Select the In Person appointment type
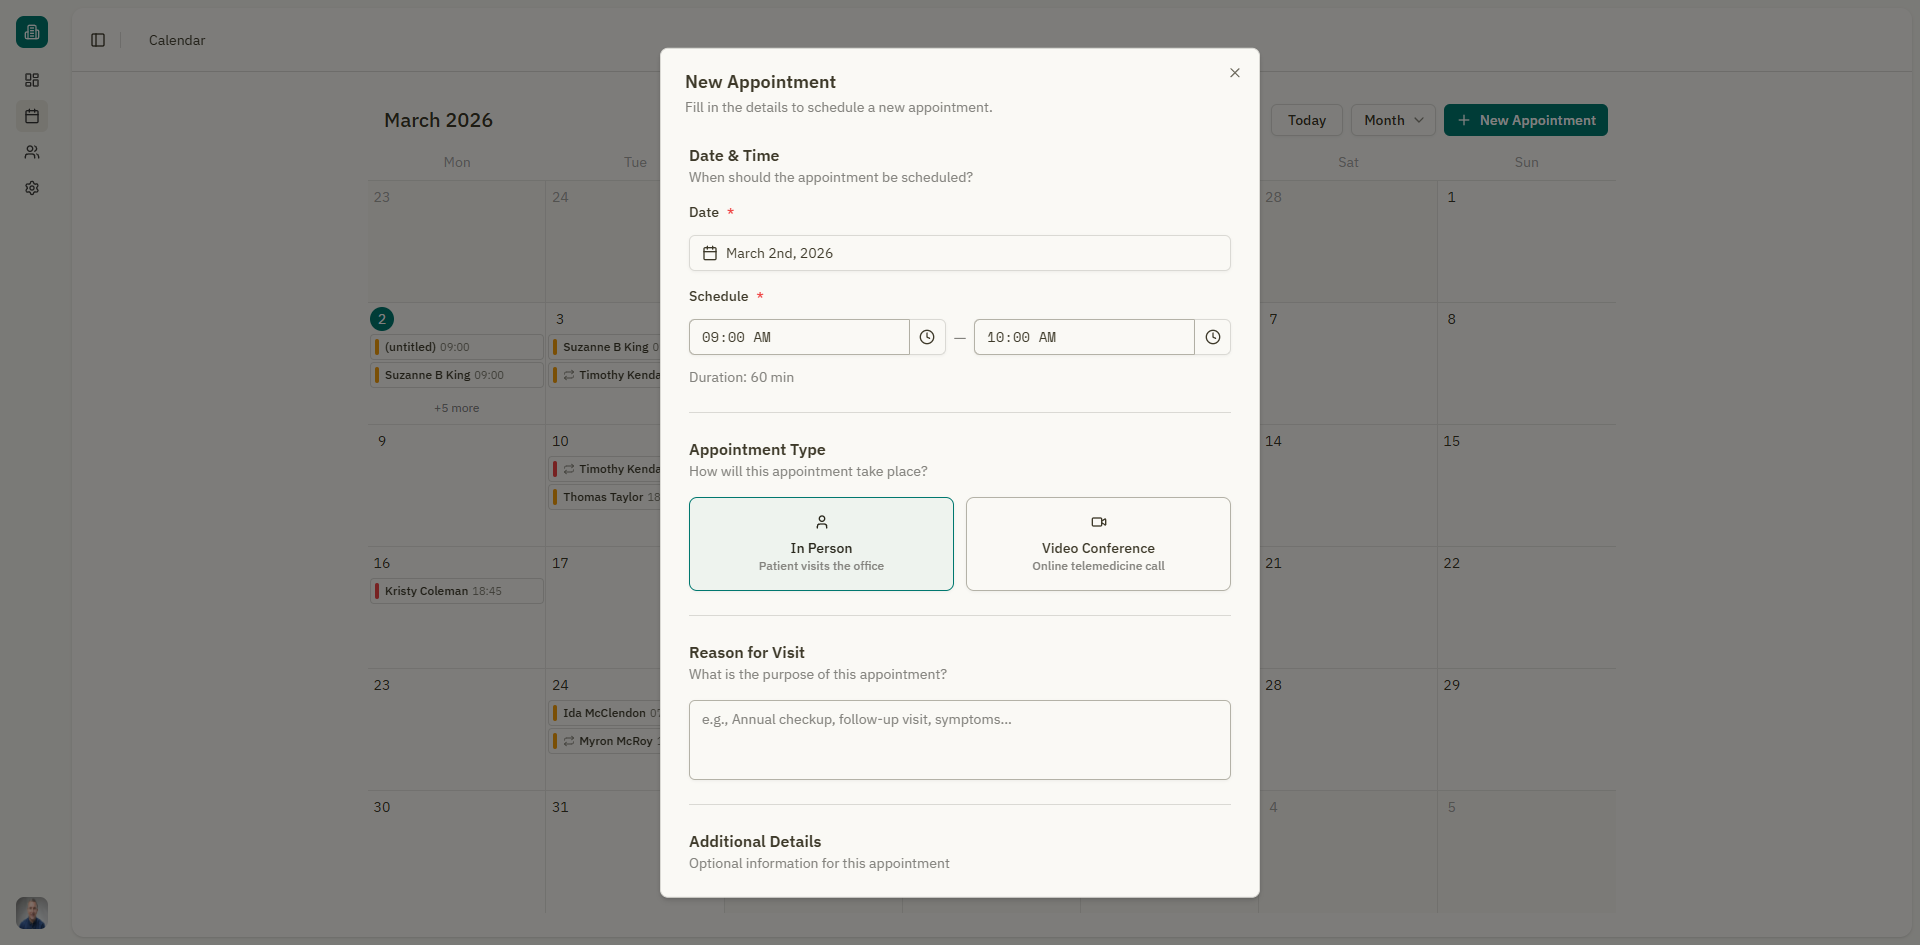This screenshot has width=1920, height=945. (x=821, y=544)
